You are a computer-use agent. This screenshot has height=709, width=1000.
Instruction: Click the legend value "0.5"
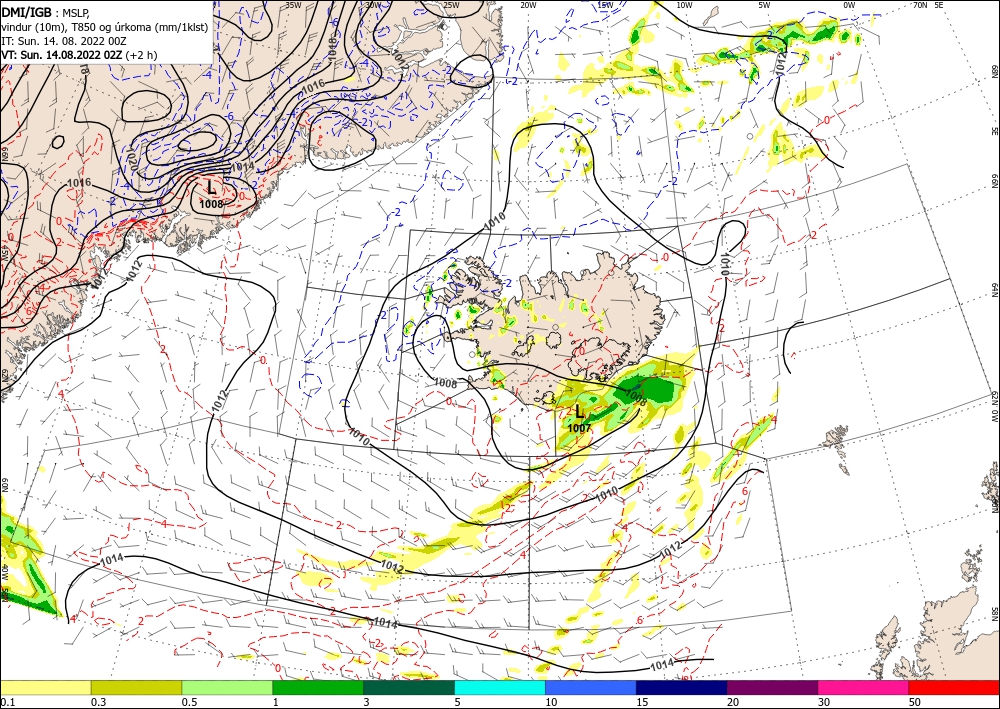(189, 702)
